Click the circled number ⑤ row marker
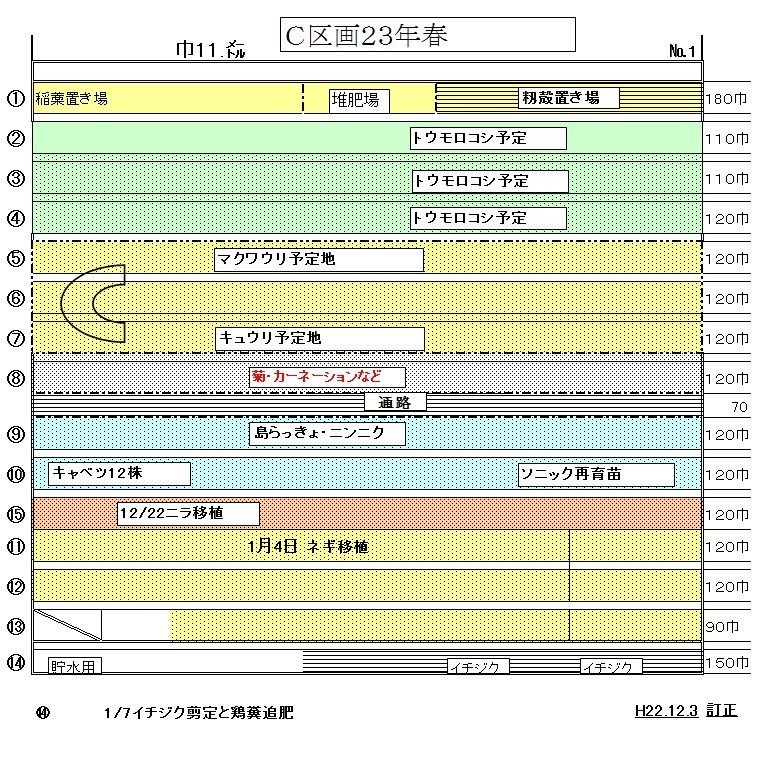This screenshot has height=765, width=778. [16, 258]
